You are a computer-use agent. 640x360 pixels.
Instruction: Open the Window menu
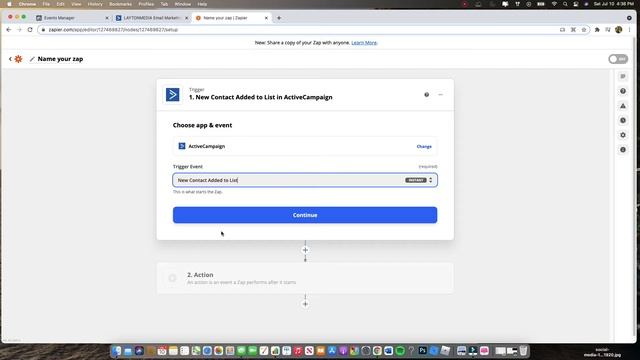(182, 4)
